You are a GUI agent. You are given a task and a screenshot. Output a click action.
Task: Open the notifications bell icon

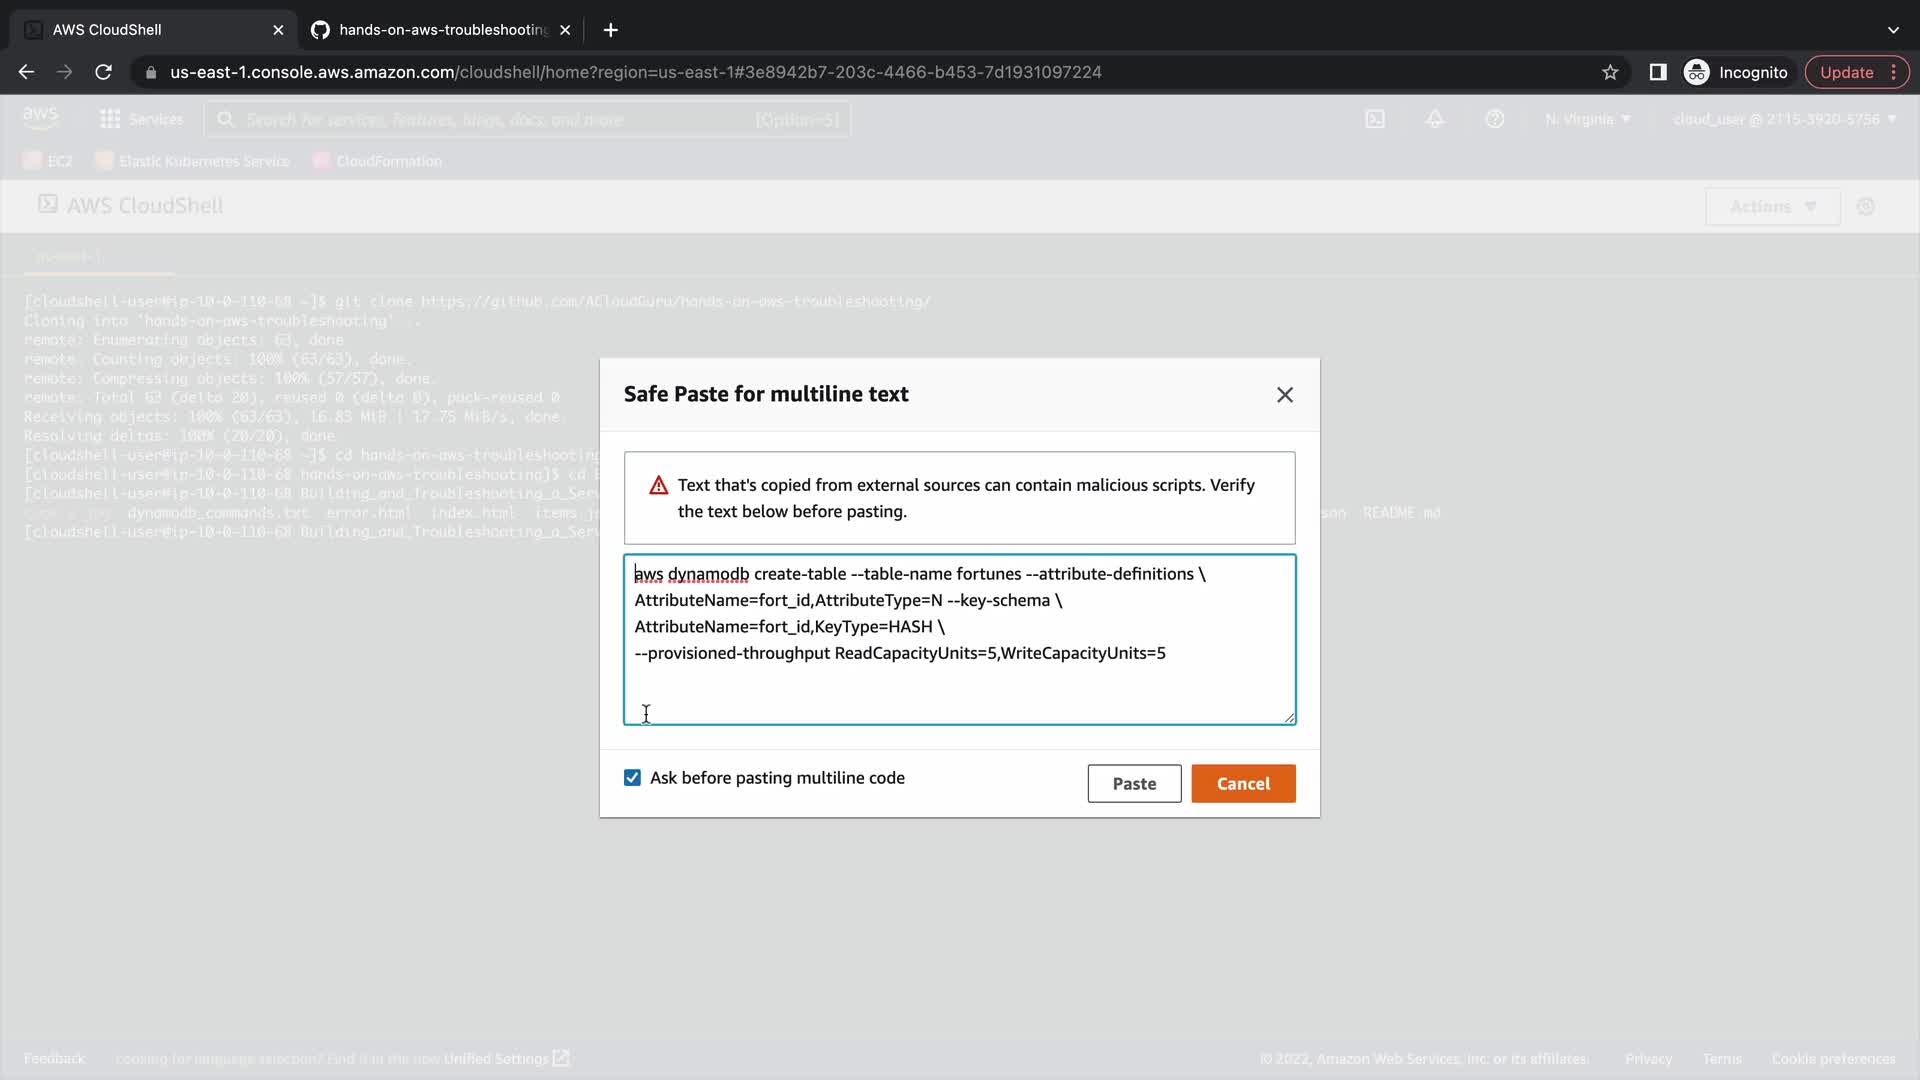[1435, 119]
